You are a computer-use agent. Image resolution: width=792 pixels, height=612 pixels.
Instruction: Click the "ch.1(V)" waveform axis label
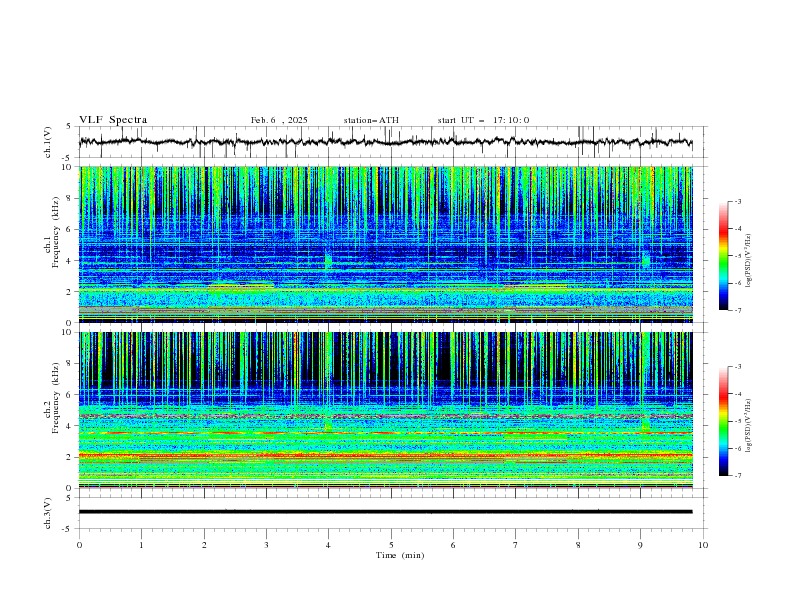pyautogui.click(x=48, y=142)
